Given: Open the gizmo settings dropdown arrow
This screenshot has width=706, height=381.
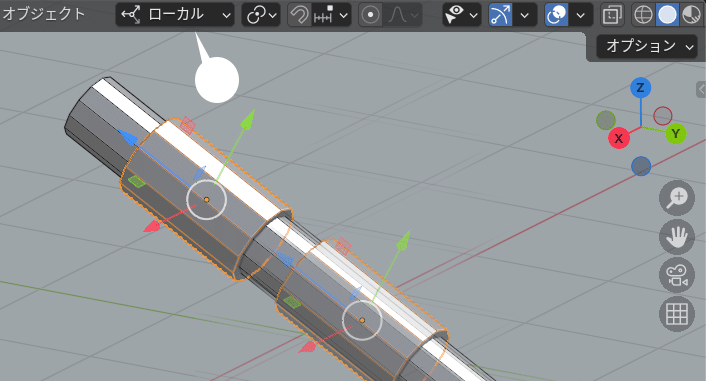Looking at the screenshot, I should pos(525,15).
